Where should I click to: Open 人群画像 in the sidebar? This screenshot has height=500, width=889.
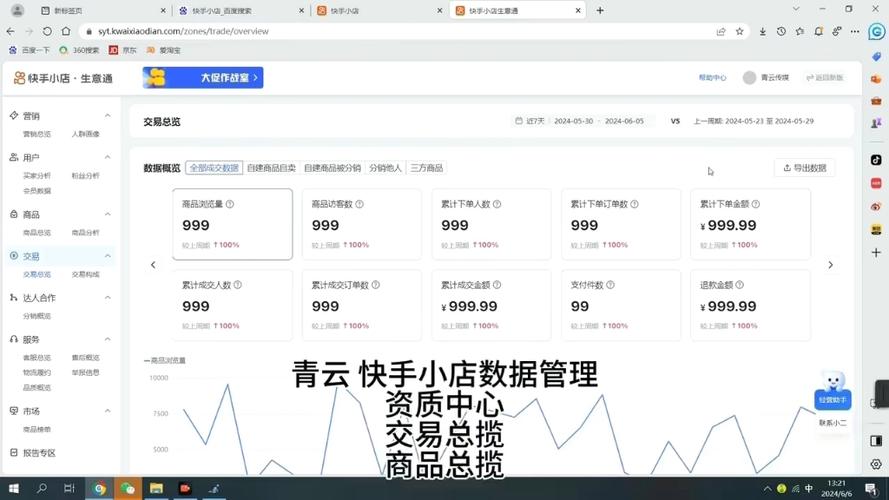(x=86, y=134)
